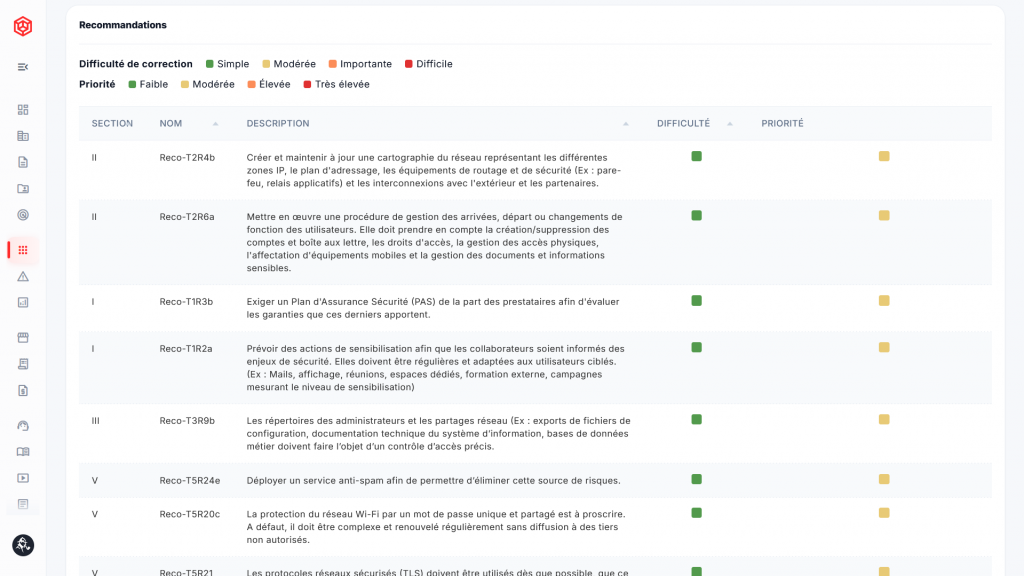Click green difficulty swatch for Reco-T1R3b
The width and height of the screenshot is (1024, 576).
click(x=697, y=301)
